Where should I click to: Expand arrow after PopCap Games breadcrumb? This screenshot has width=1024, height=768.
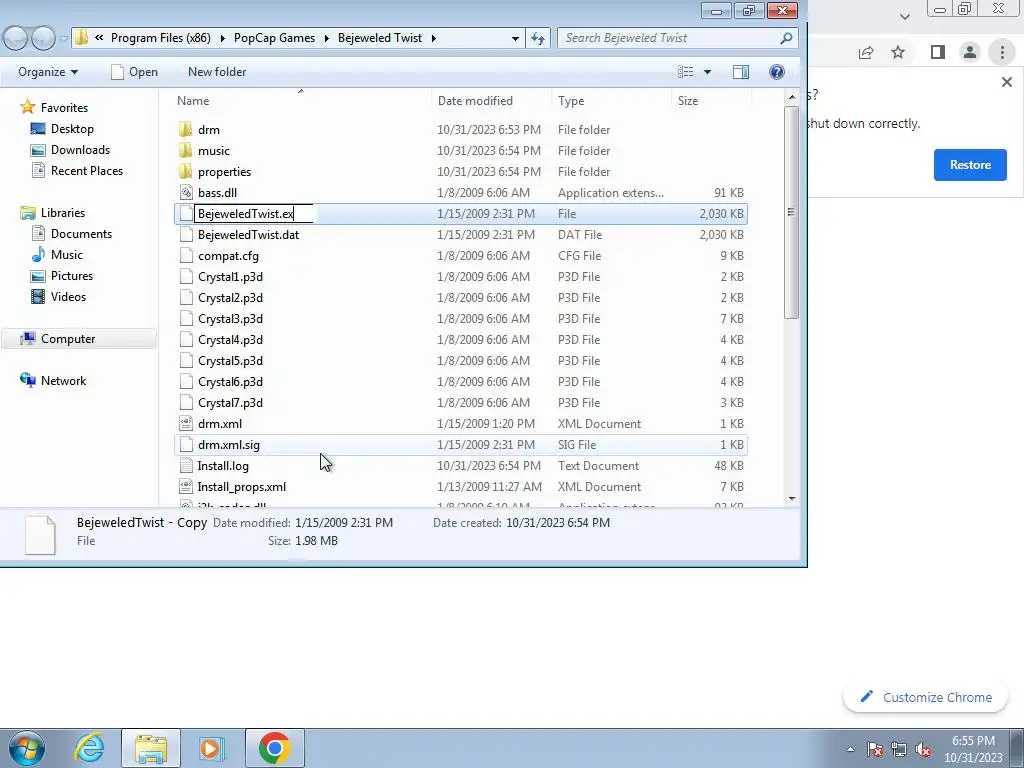(x=327, y=38)
